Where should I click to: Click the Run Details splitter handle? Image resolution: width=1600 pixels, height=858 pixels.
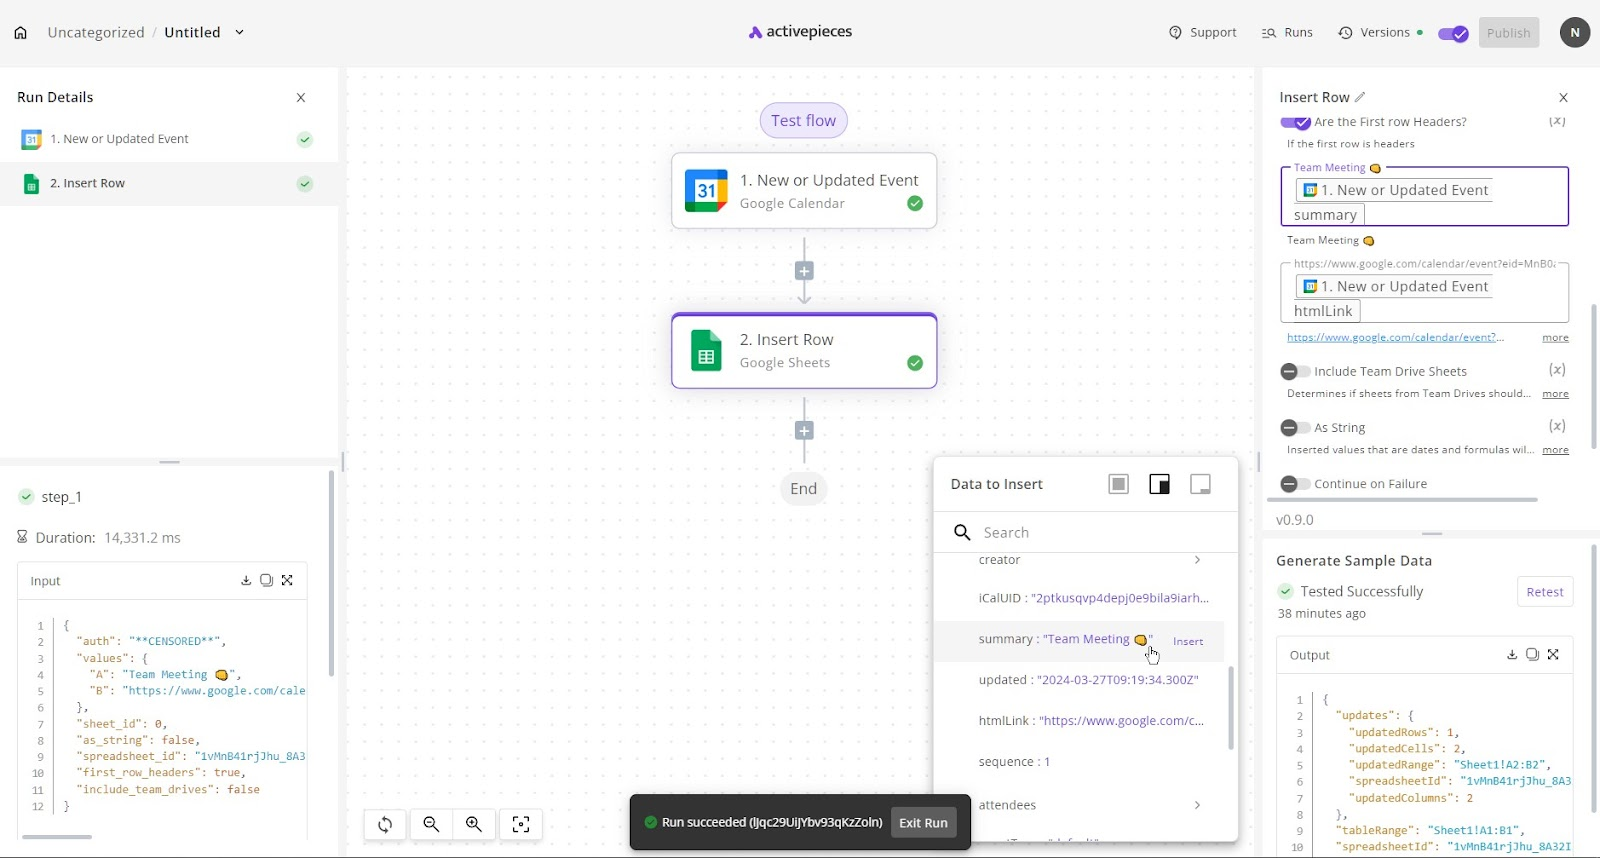(x=169, y=462)
